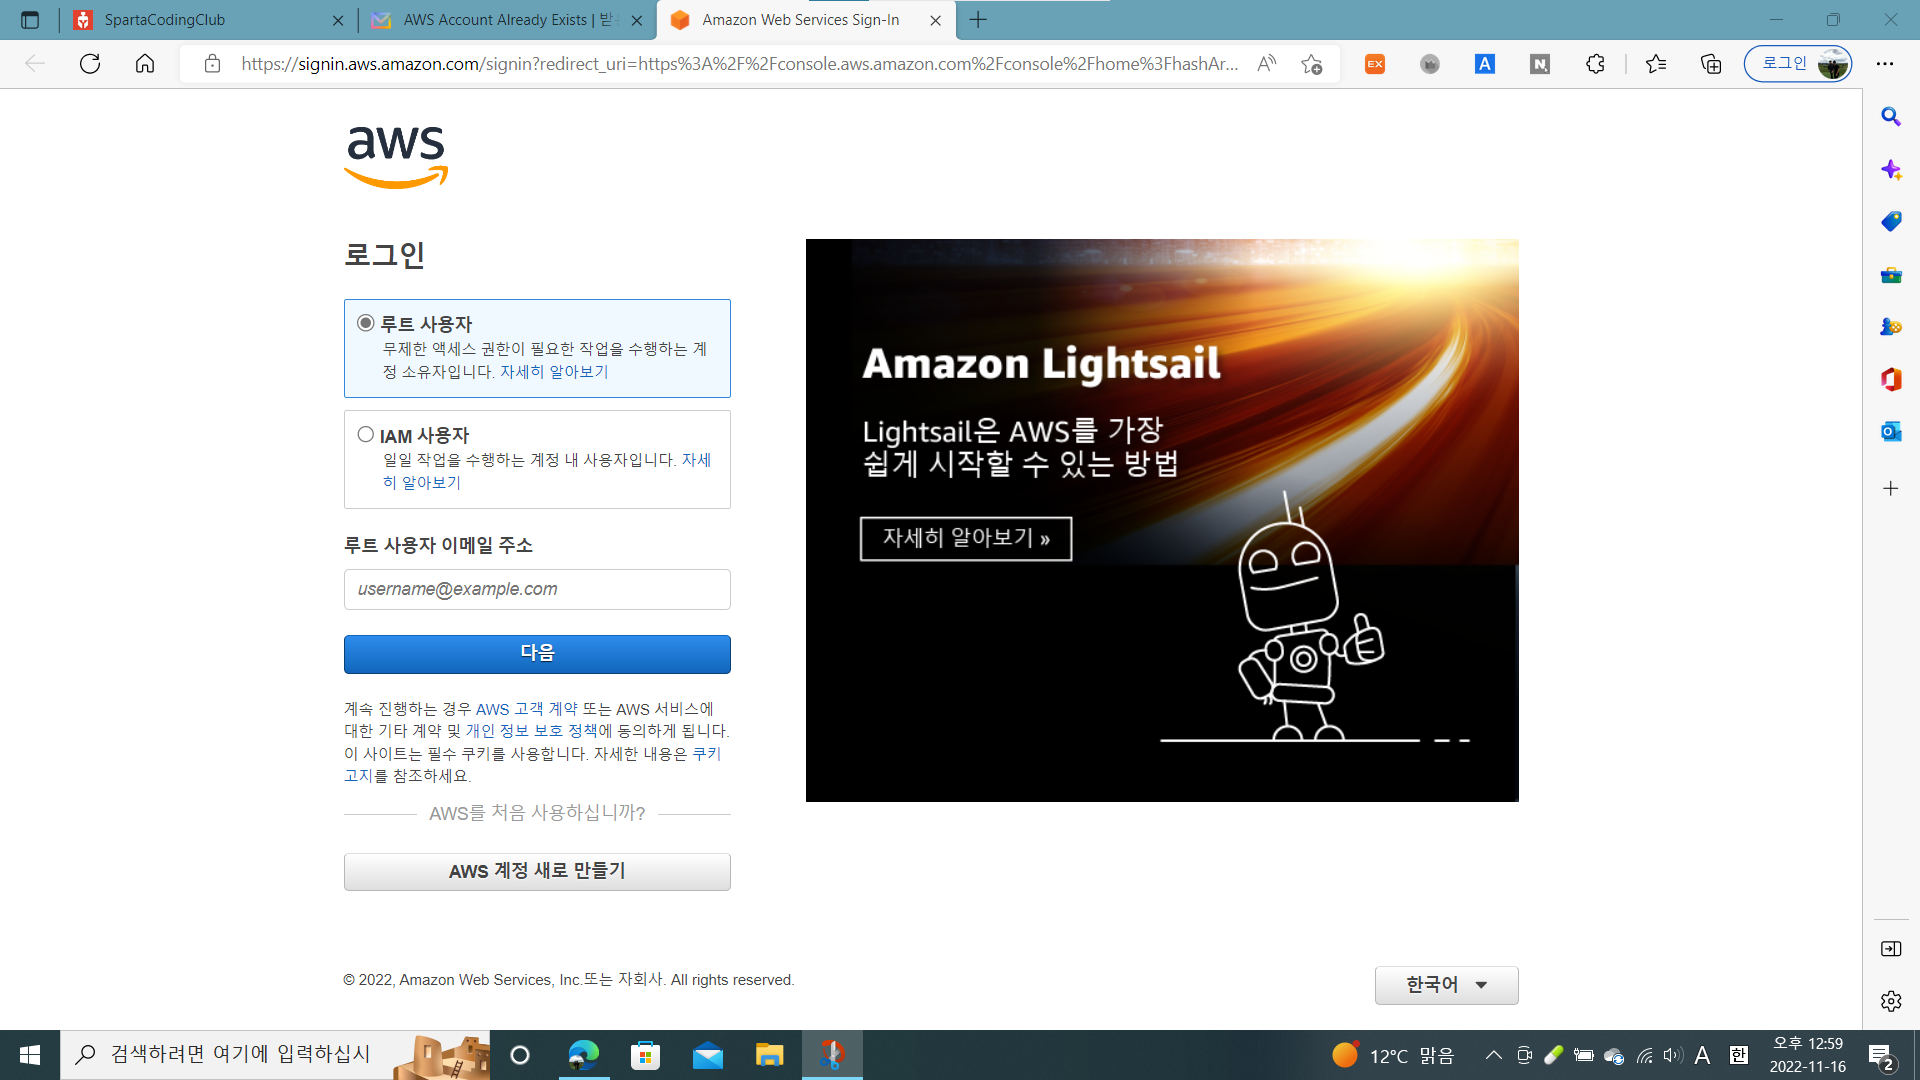Screen dimensions: 1920x1080
Task: Click AWS 계정 새로 만들기 button
Action: [537, 871]
